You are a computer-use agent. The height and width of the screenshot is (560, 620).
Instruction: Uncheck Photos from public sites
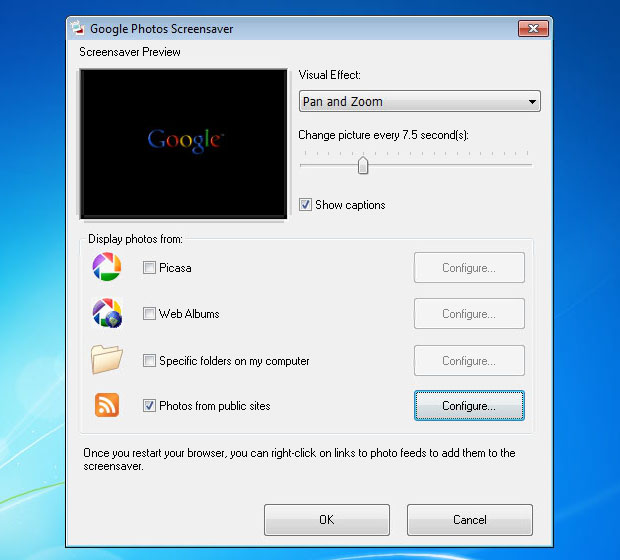pos(149,406)
